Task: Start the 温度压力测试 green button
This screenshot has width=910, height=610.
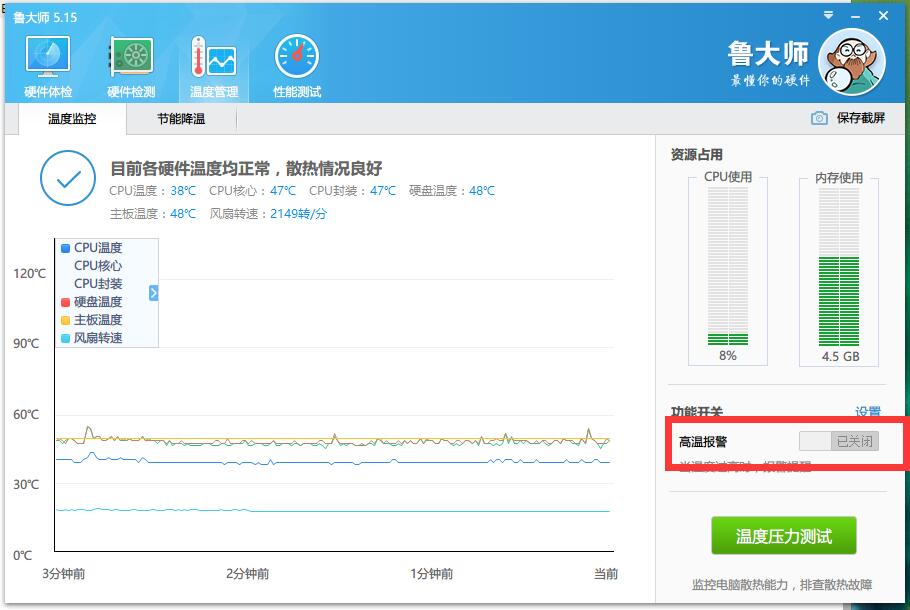Action: click(783, 536)
